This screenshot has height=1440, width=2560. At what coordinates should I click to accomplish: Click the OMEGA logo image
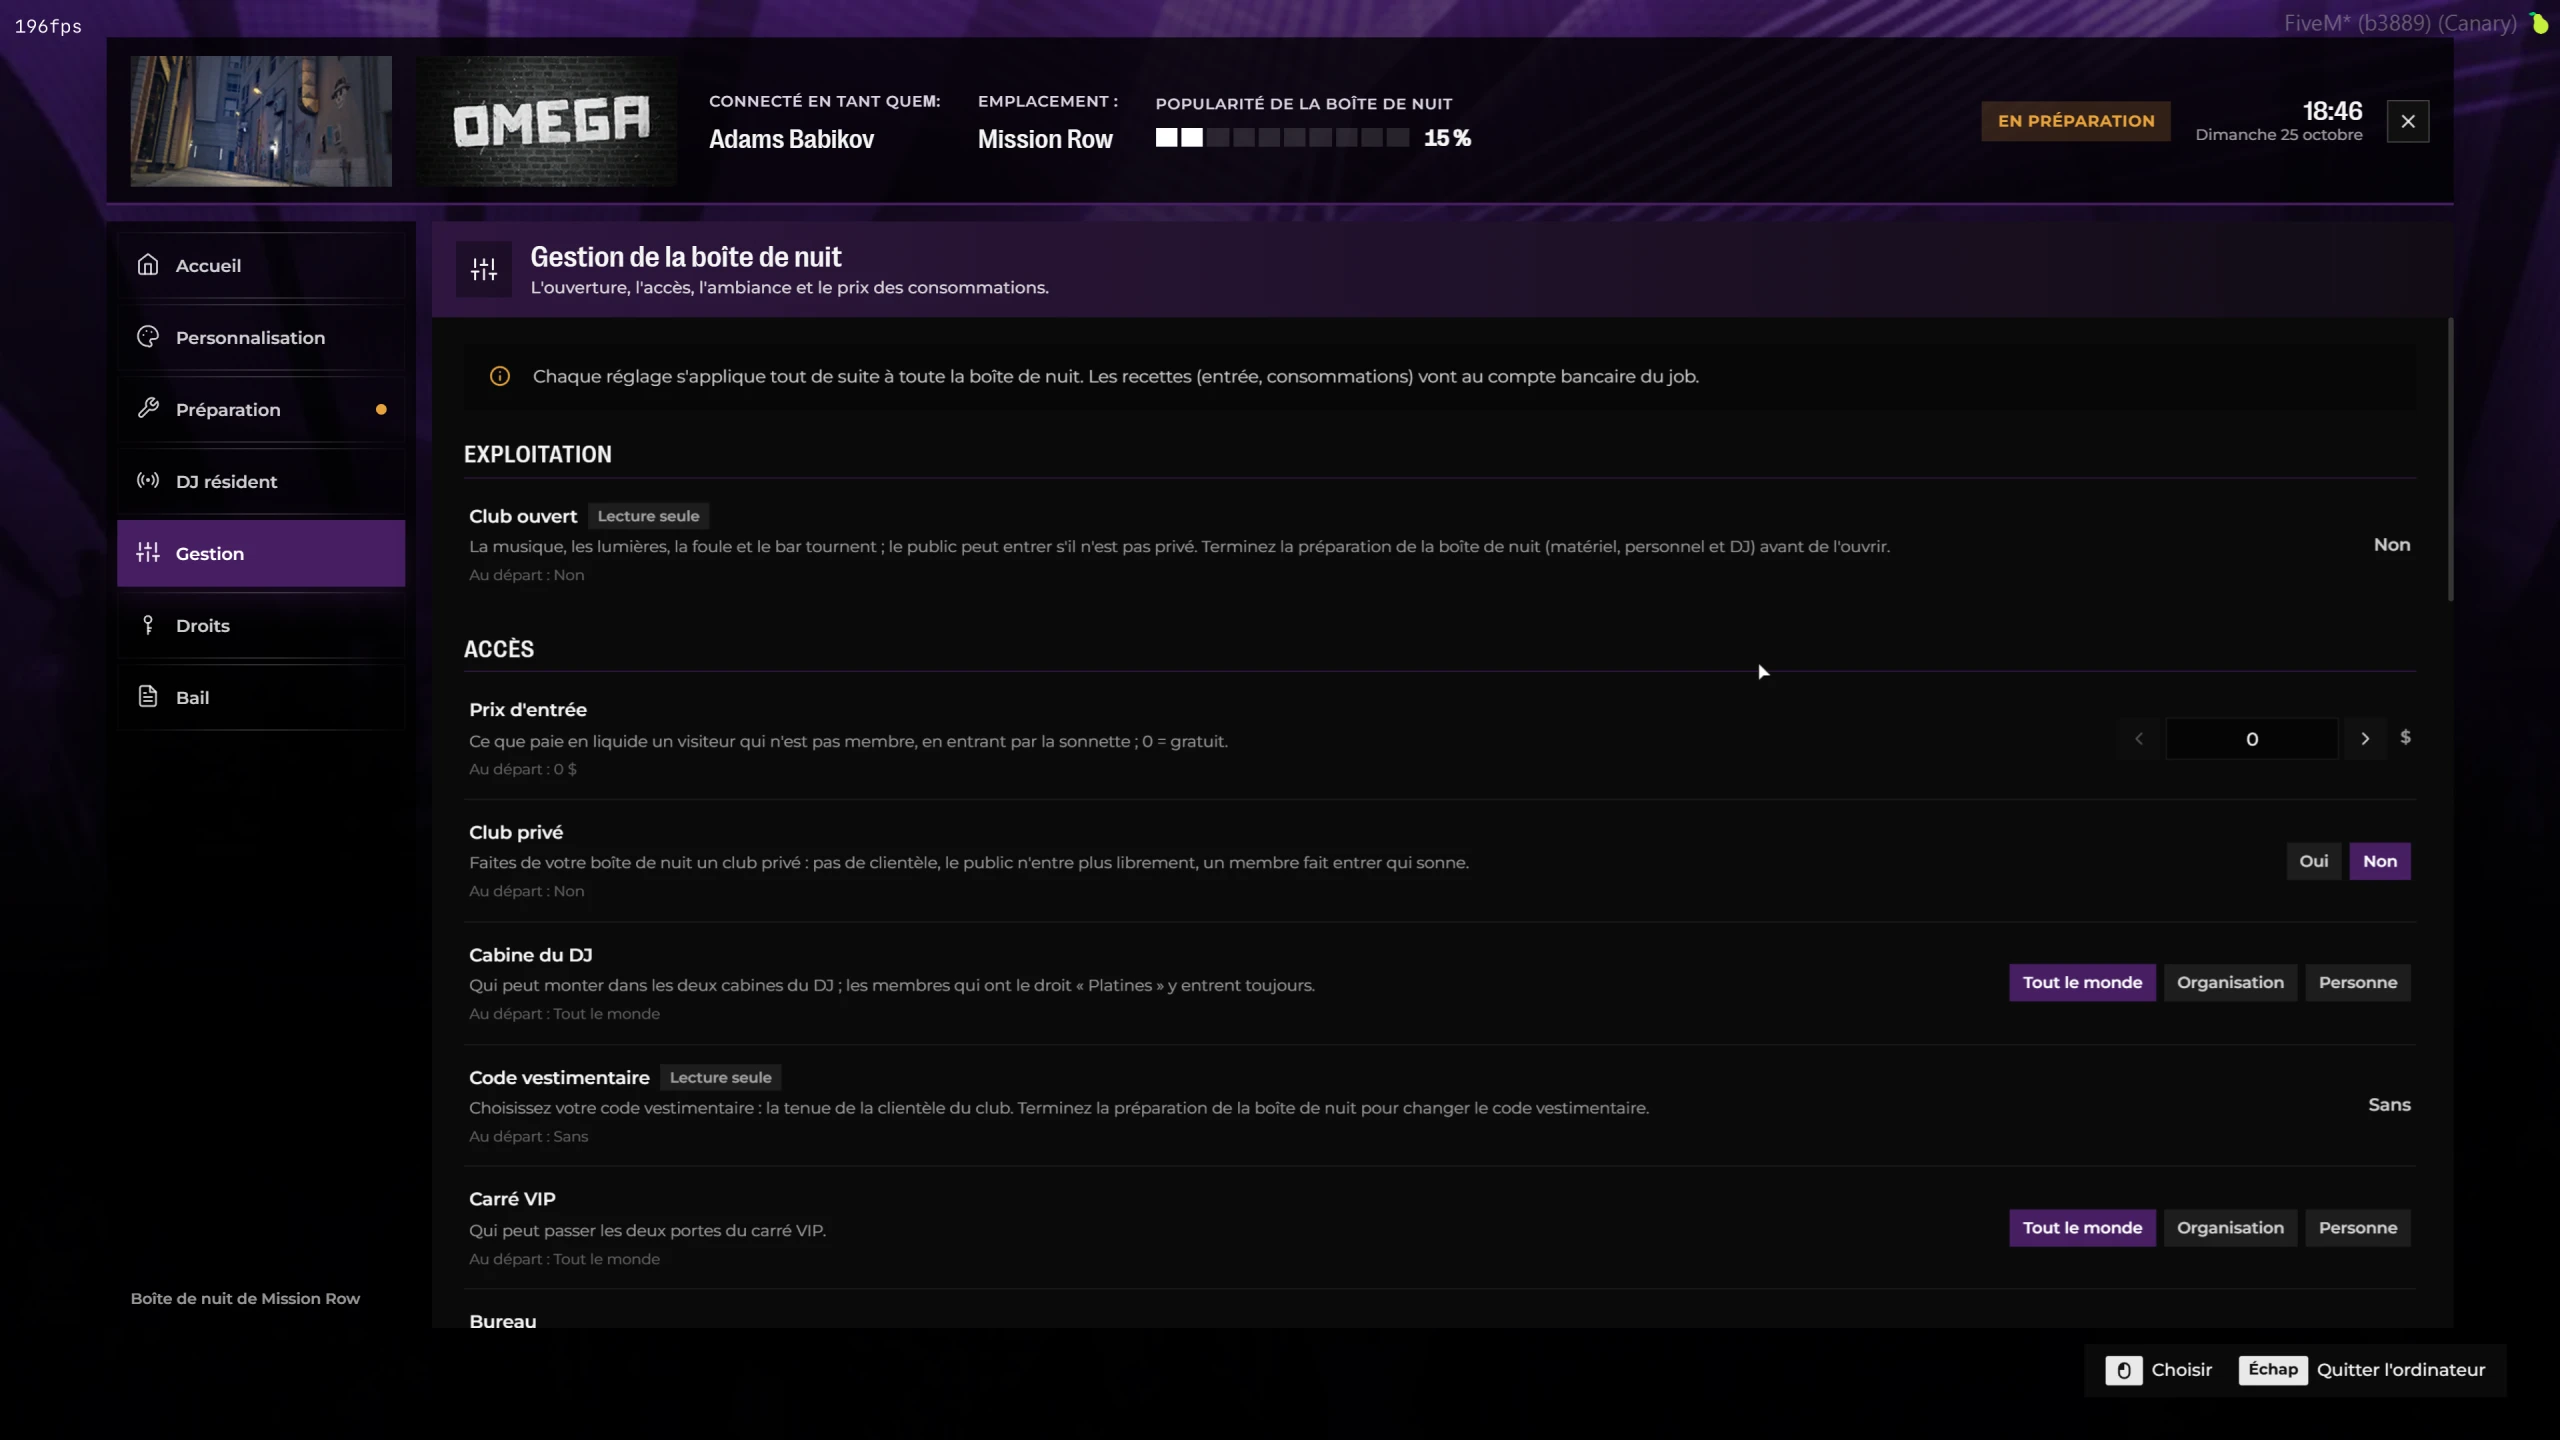pos(547,121)
